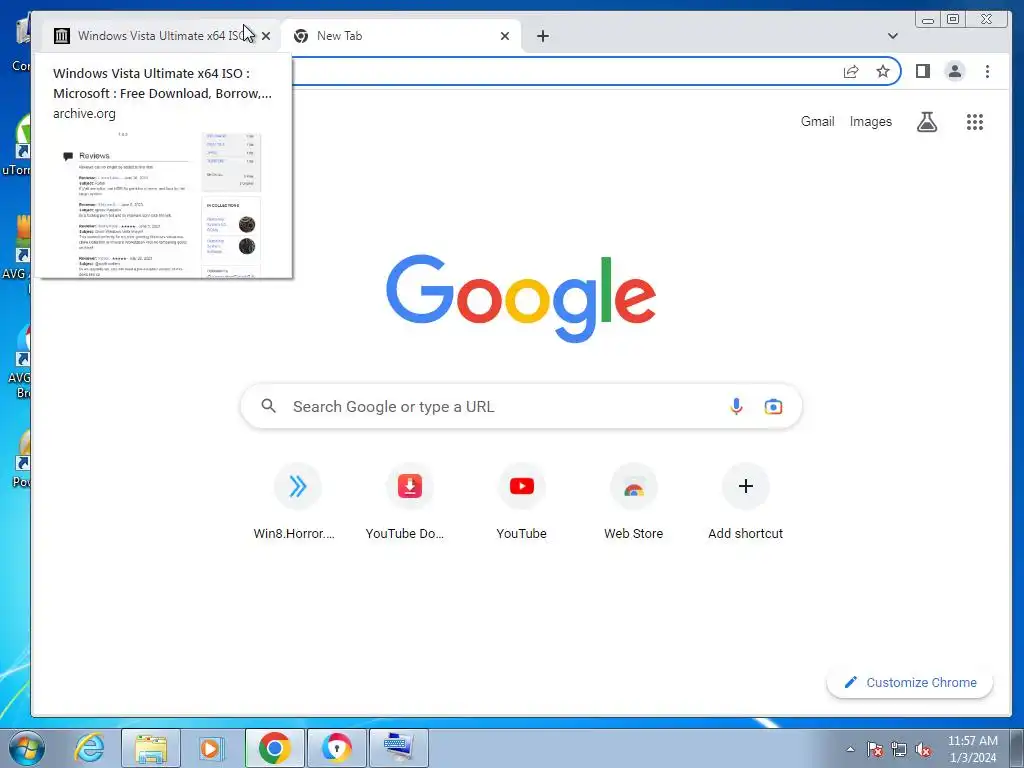Click the Customize Chrome button
Screen dimensions: 1024x768
point(910,682)
